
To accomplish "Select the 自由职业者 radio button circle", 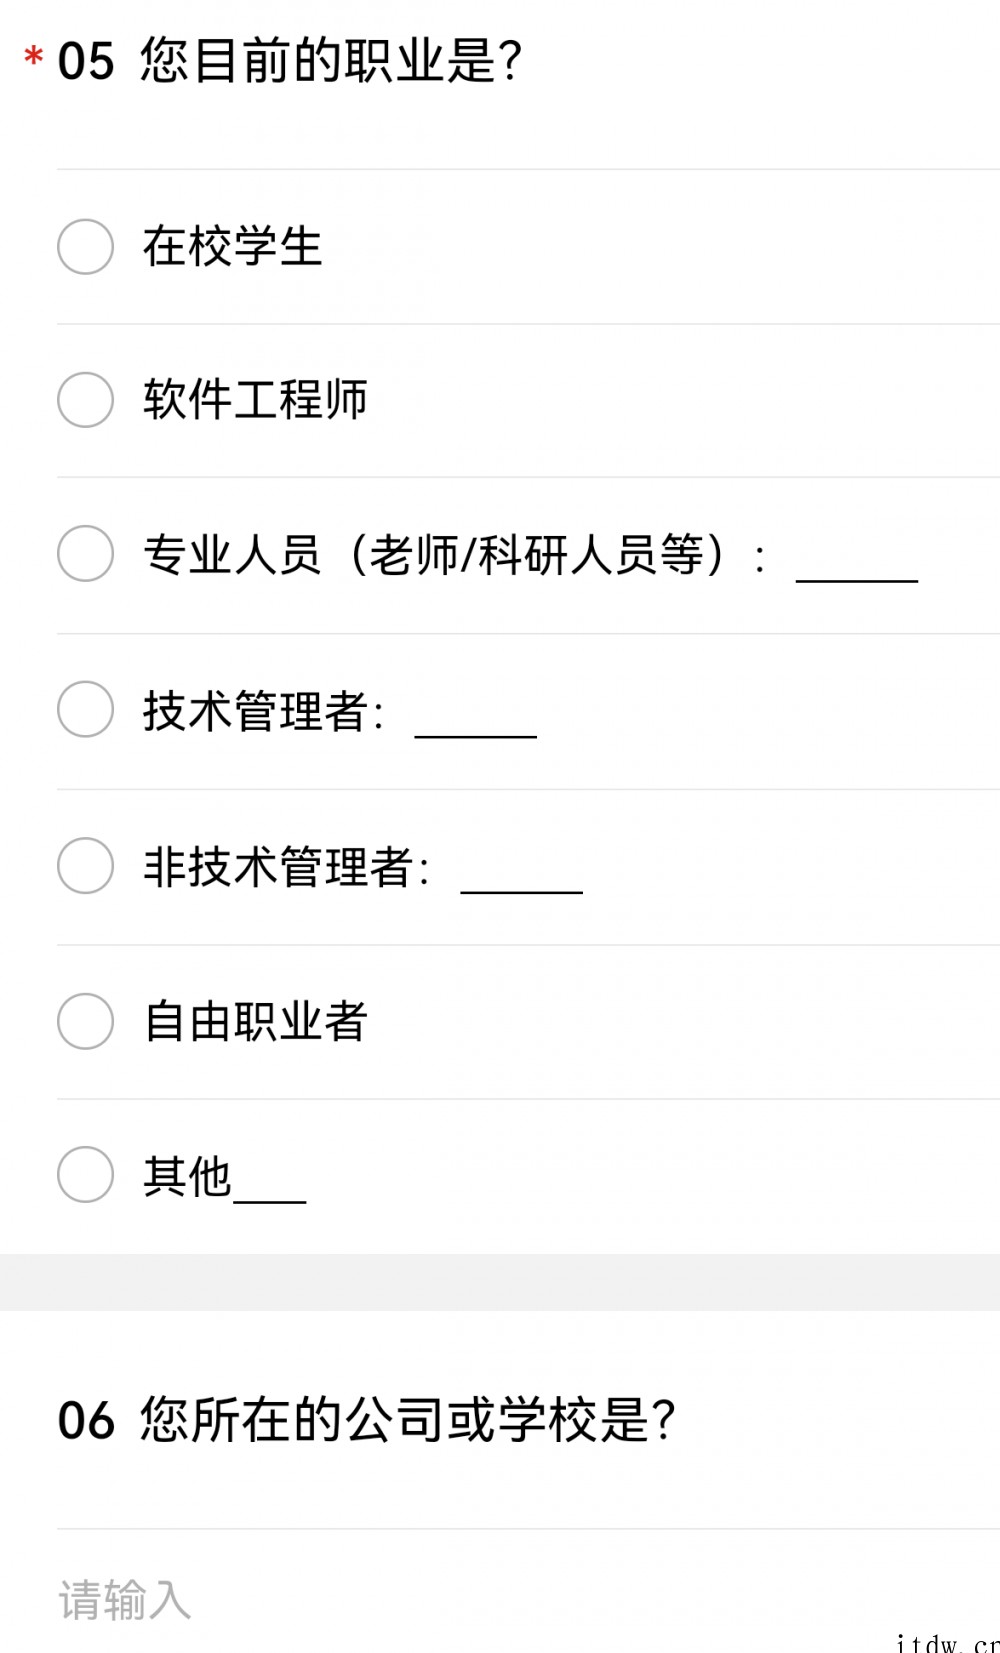I will (85, 1021).
